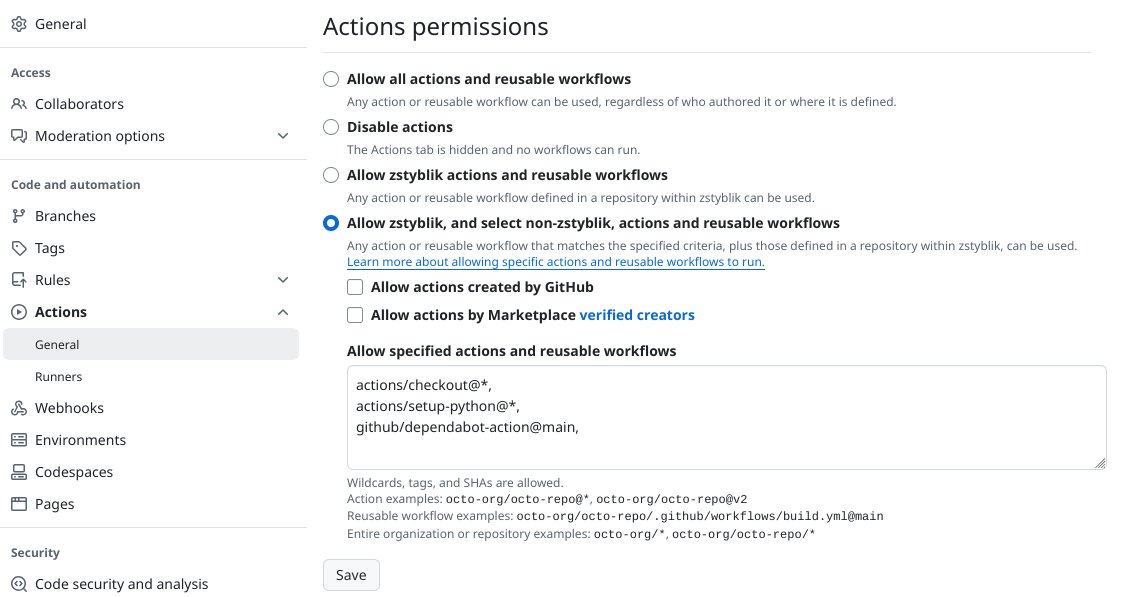Open Runners under Actions
Image resolution: width=1139 pixels, height=597 pixels.
[x=58, y=376]
